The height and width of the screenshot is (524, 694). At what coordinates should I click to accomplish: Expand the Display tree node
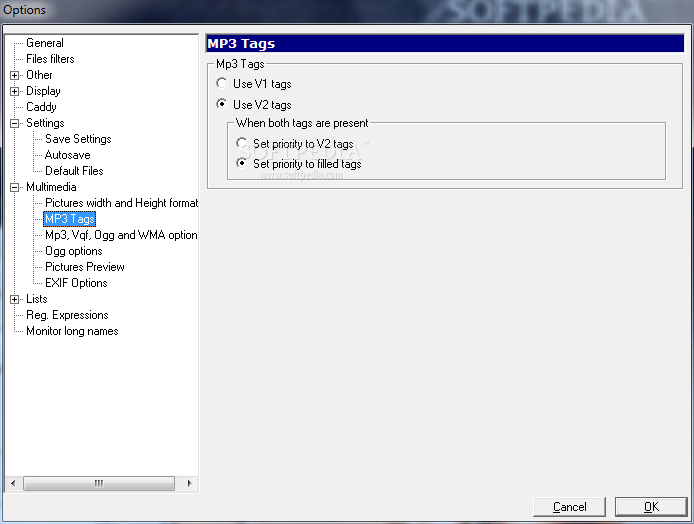click(x=14, y=91)
